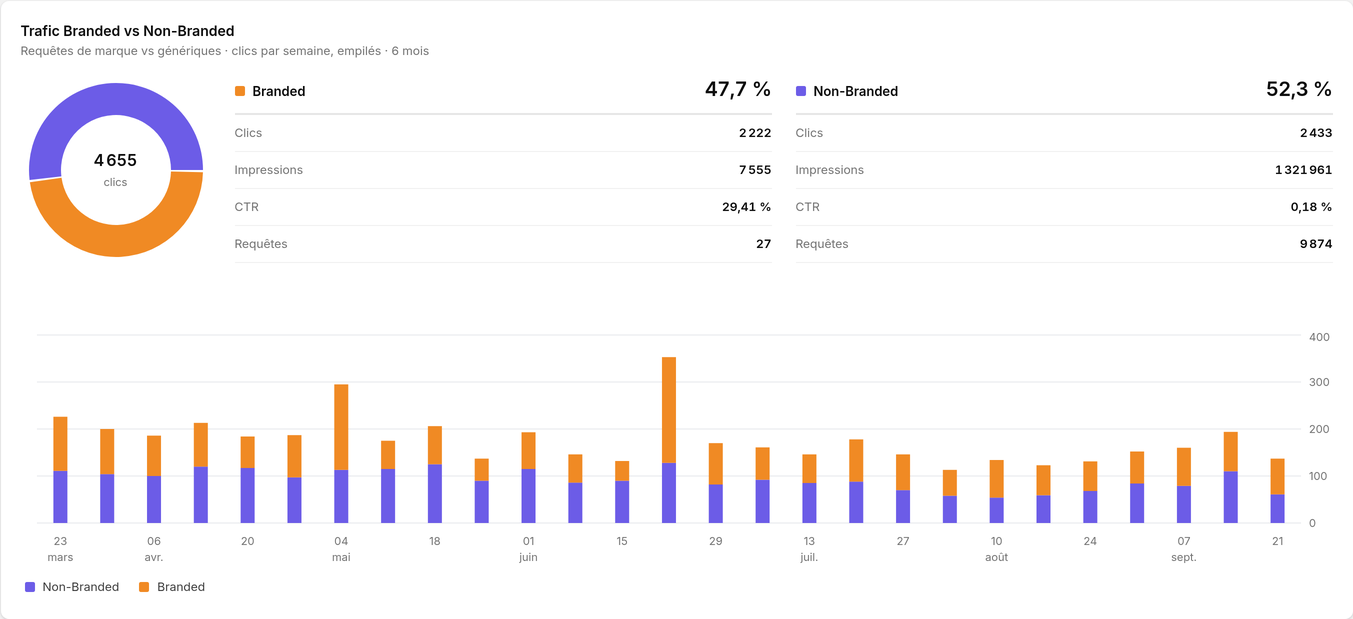Click the 18 mai weekly bar
Screen dimensions: 1353x619
click(x=435, y=475)
